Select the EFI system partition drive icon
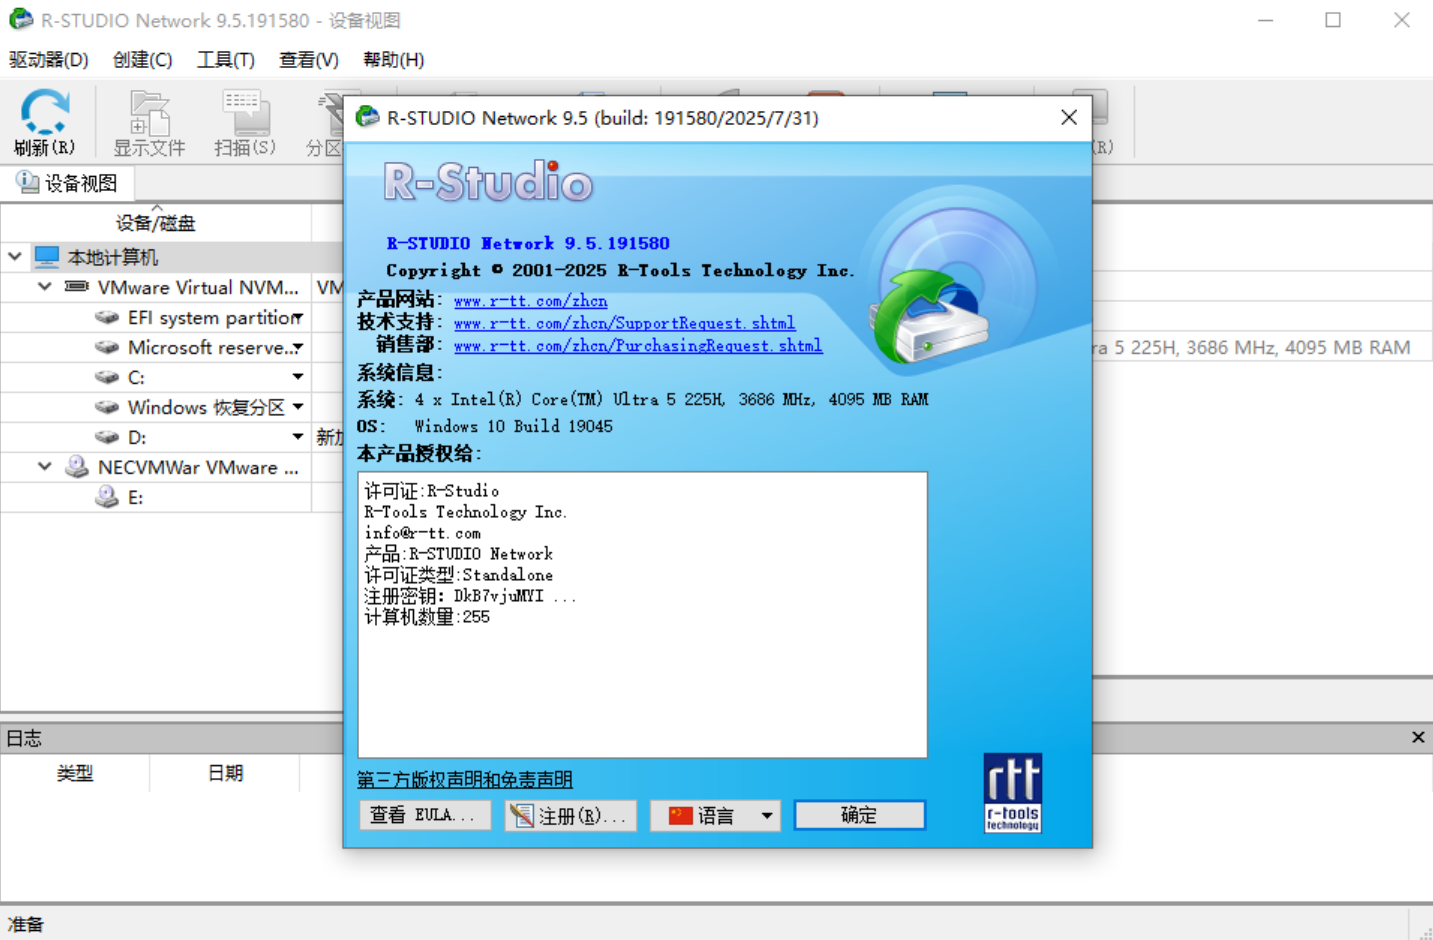This screenshot has width=1433, height=940. tap(107, 318)
